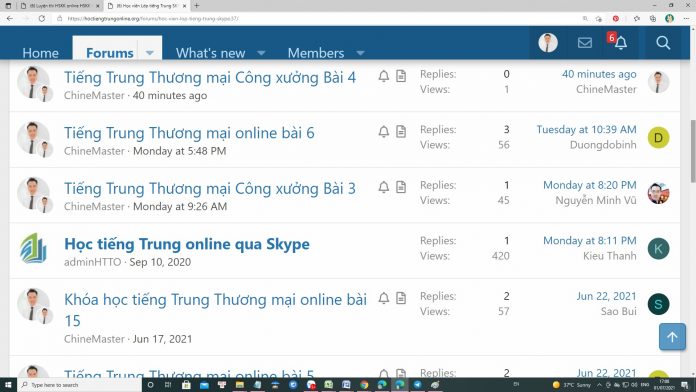Switch to the first browser tab
The height and width of the screenshot is (392, 696).
click(59, 6)
